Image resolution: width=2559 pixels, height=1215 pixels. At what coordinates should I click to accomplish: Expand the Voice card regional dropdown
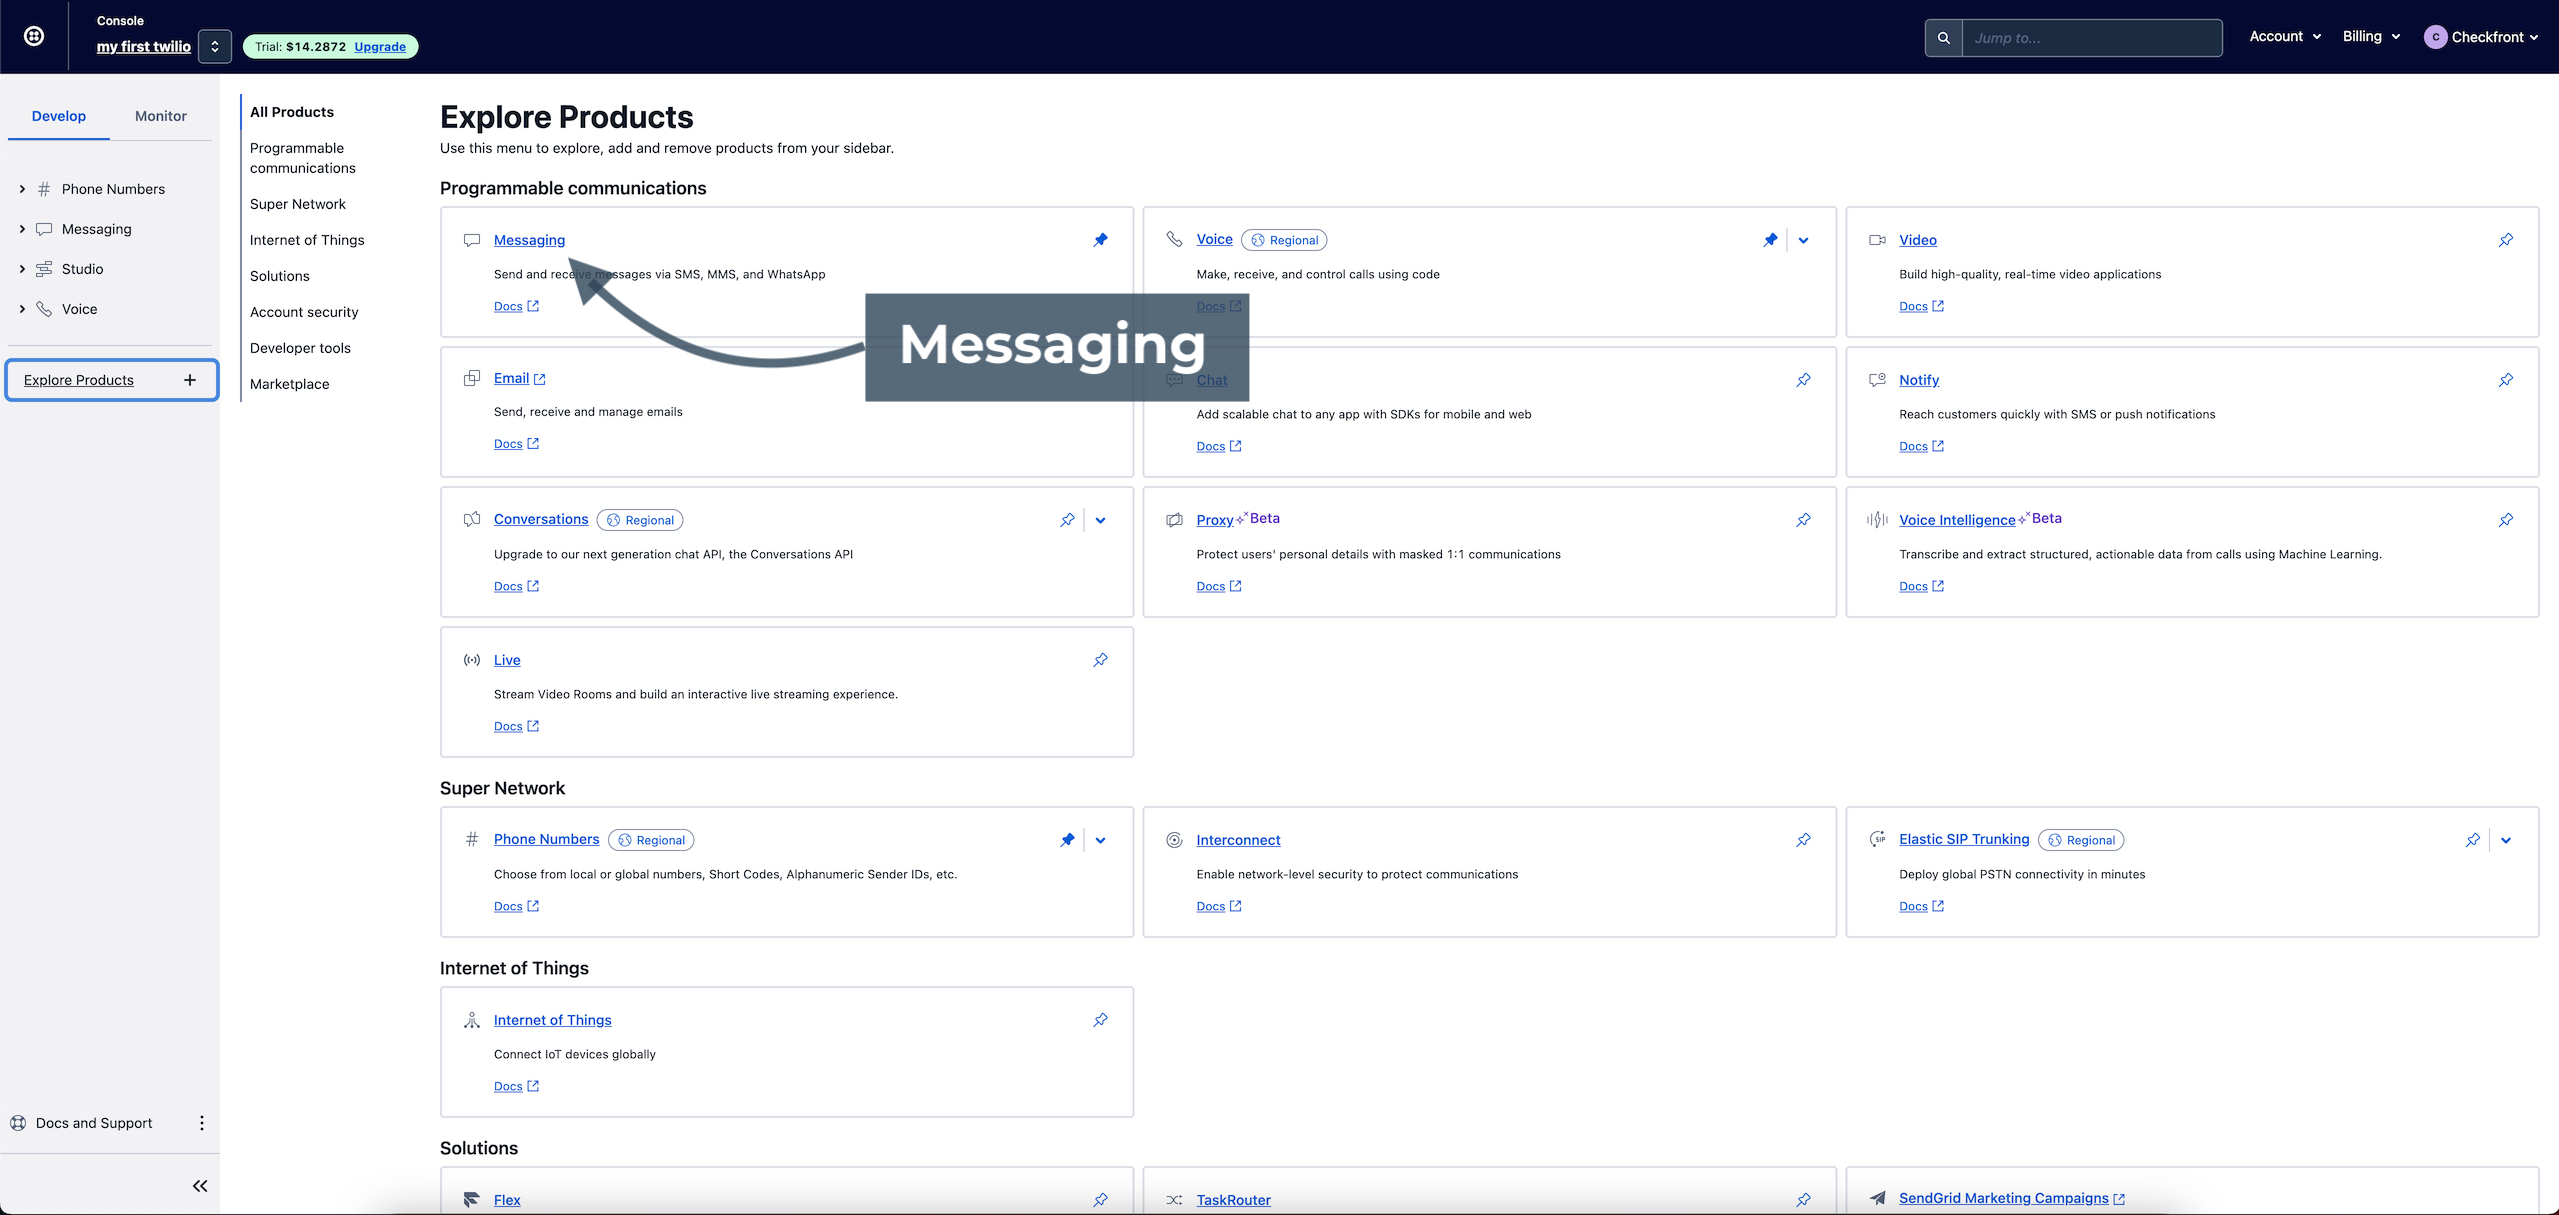1803,240
